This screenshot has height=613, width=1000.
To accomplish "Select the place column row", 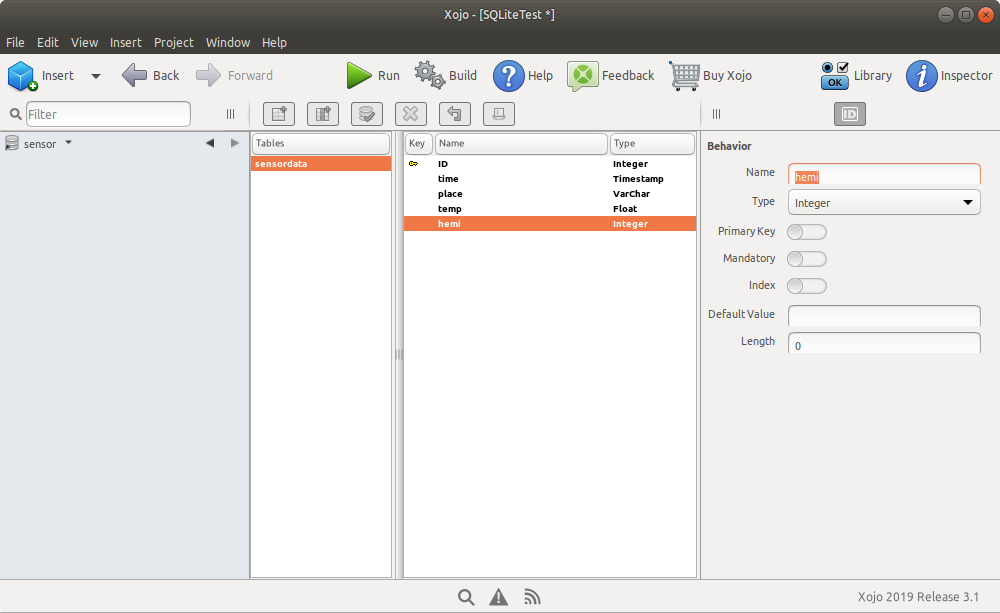I will pyautogui.click(x=550, y=194).
